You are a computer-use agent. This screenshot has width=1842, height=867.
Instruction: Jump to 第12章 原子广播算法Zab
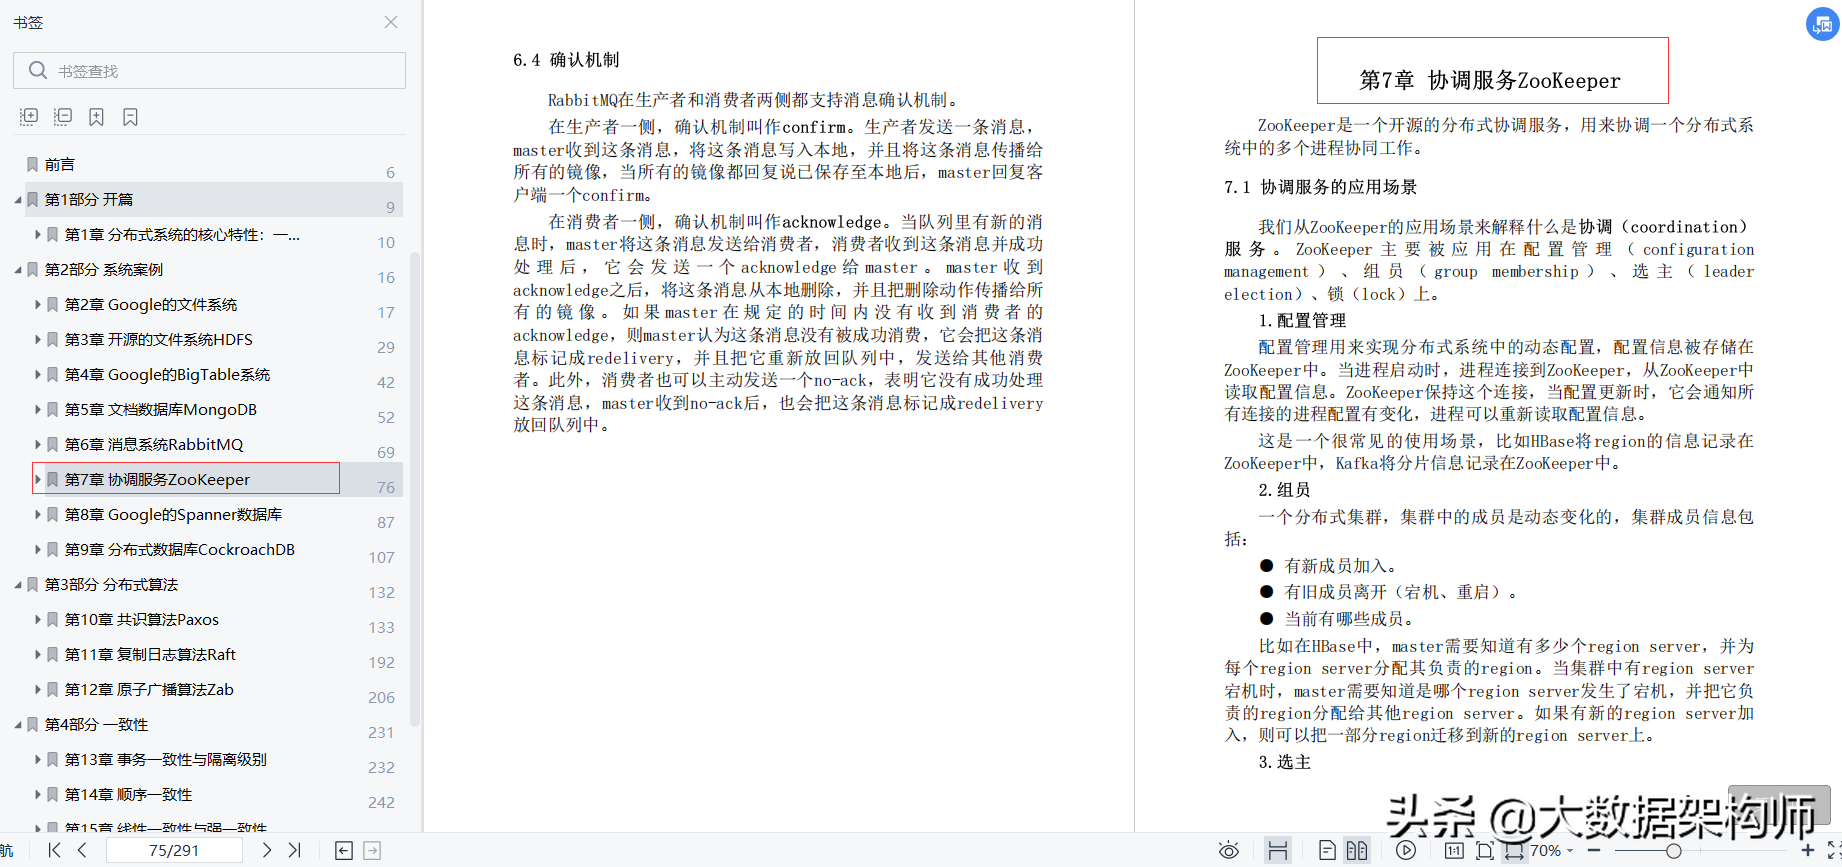149,689
